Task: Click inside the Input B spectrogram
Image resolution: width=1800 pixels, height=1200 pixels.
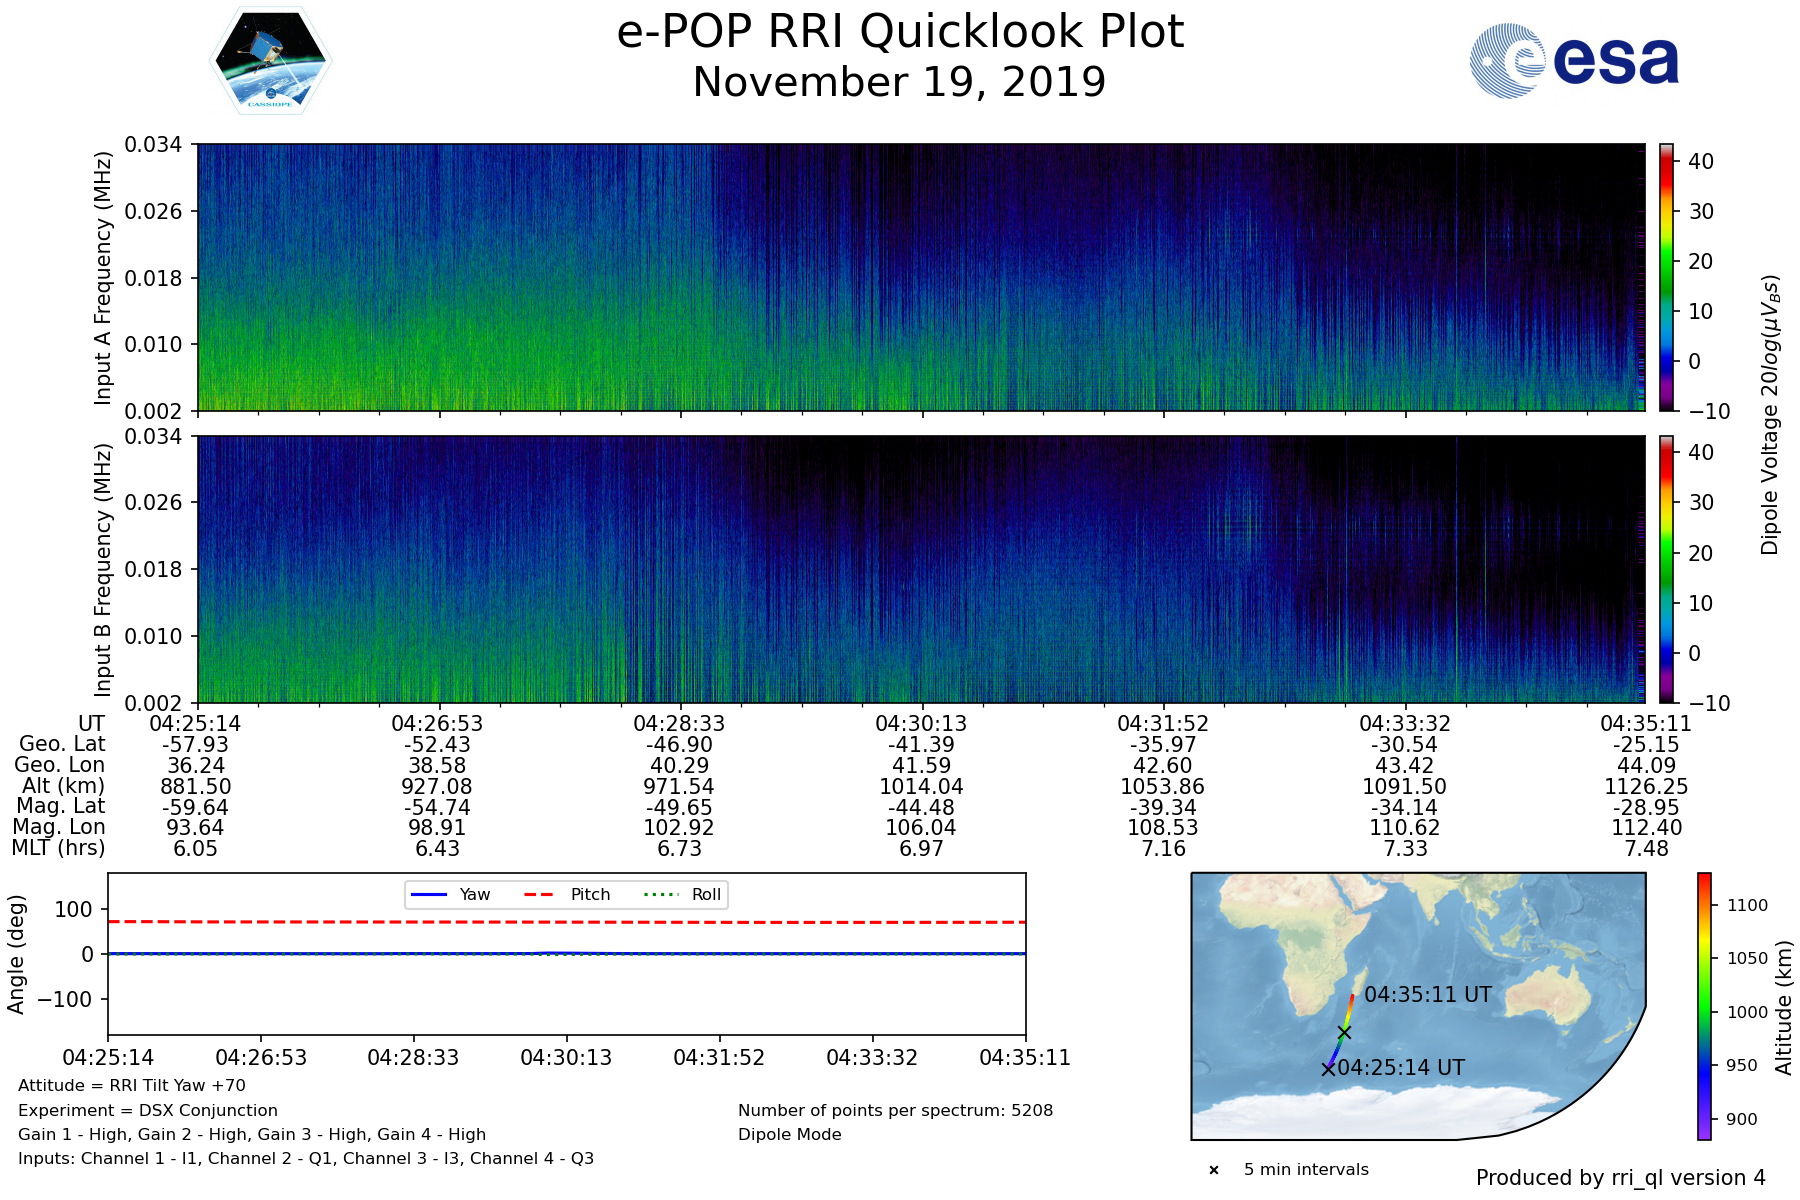Action: coord(920,569)
